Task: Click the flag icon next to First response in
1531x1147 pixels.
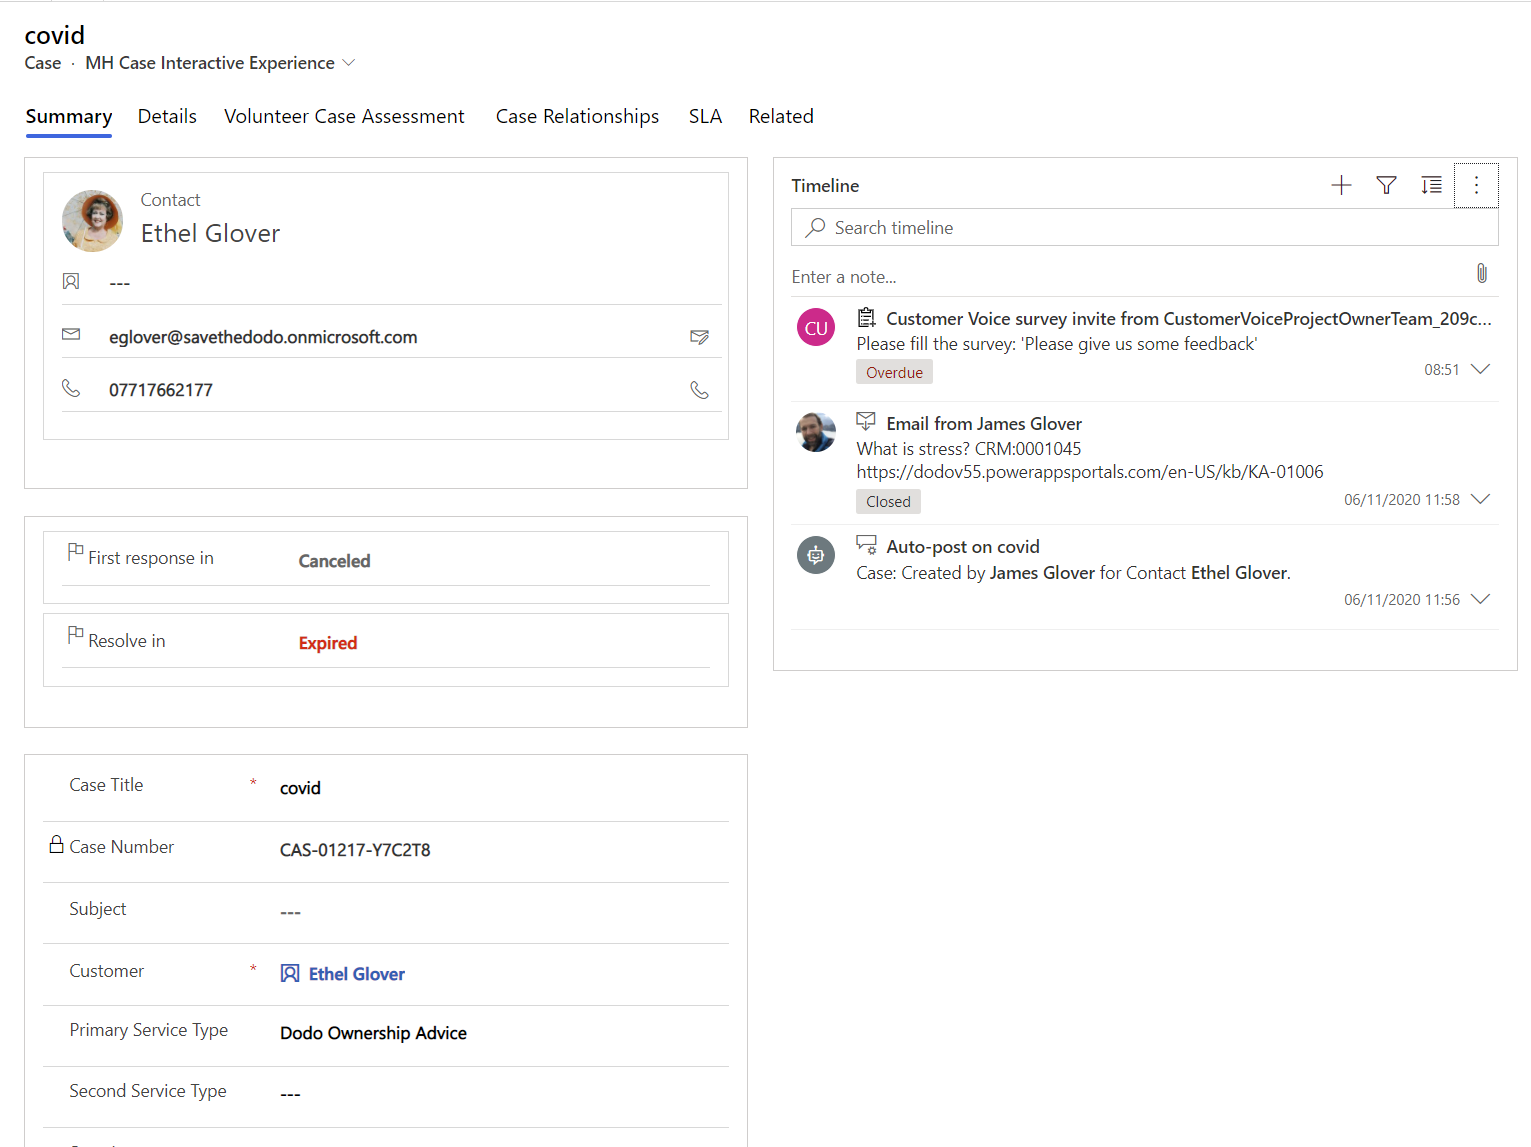Action: 75,552
